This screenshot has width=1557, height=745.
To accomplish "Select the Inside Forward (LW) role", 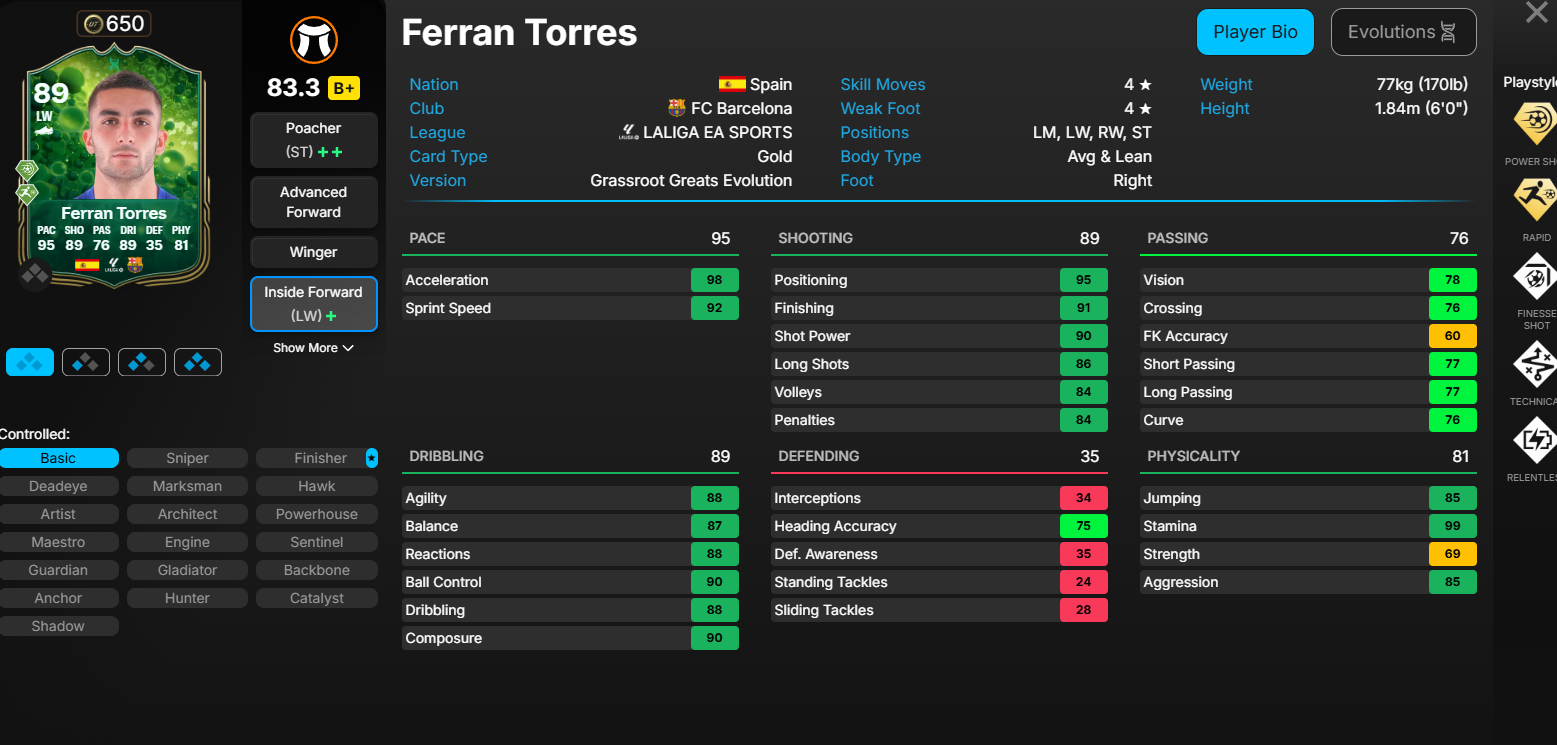I will pyautogui.click(x=313, y=304).
